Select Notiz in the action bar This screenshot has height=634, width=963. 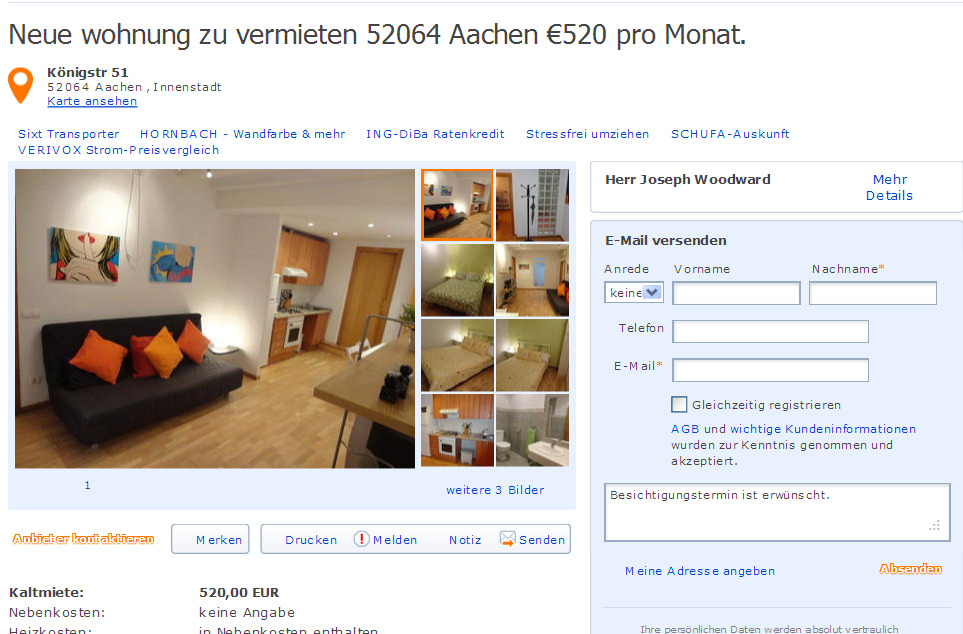(x=465, y=540)
